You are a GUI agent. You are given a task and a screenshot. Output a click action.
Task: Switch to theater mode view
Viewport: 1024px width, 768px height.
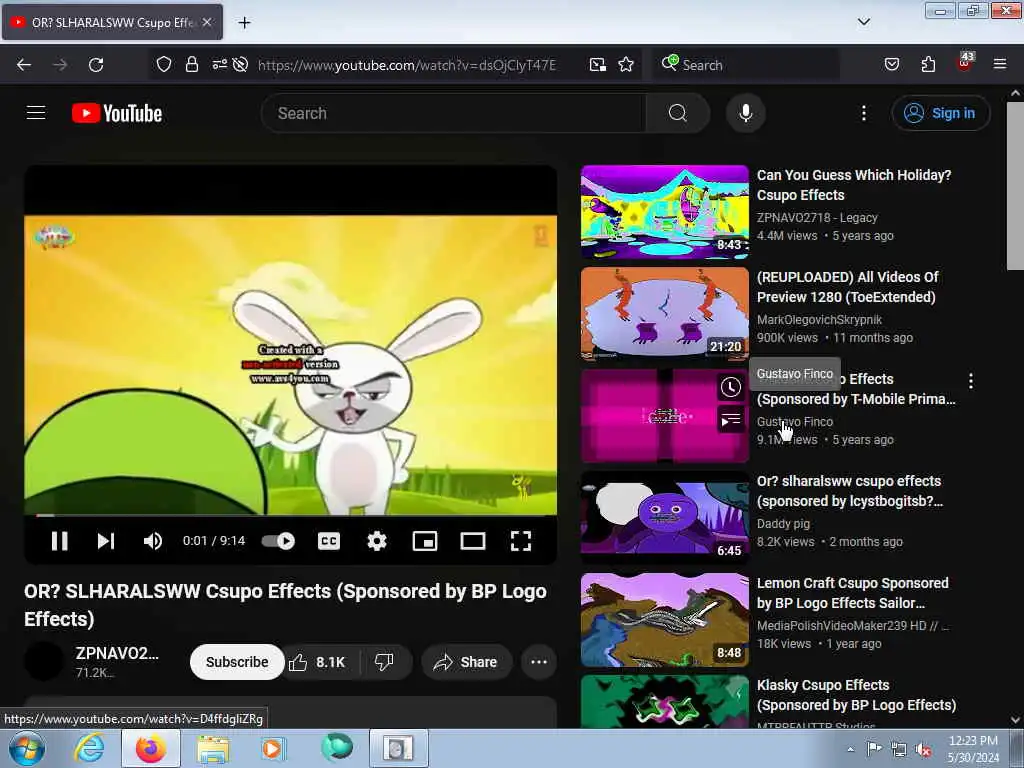pyautogui.click(x=473, y=541)
